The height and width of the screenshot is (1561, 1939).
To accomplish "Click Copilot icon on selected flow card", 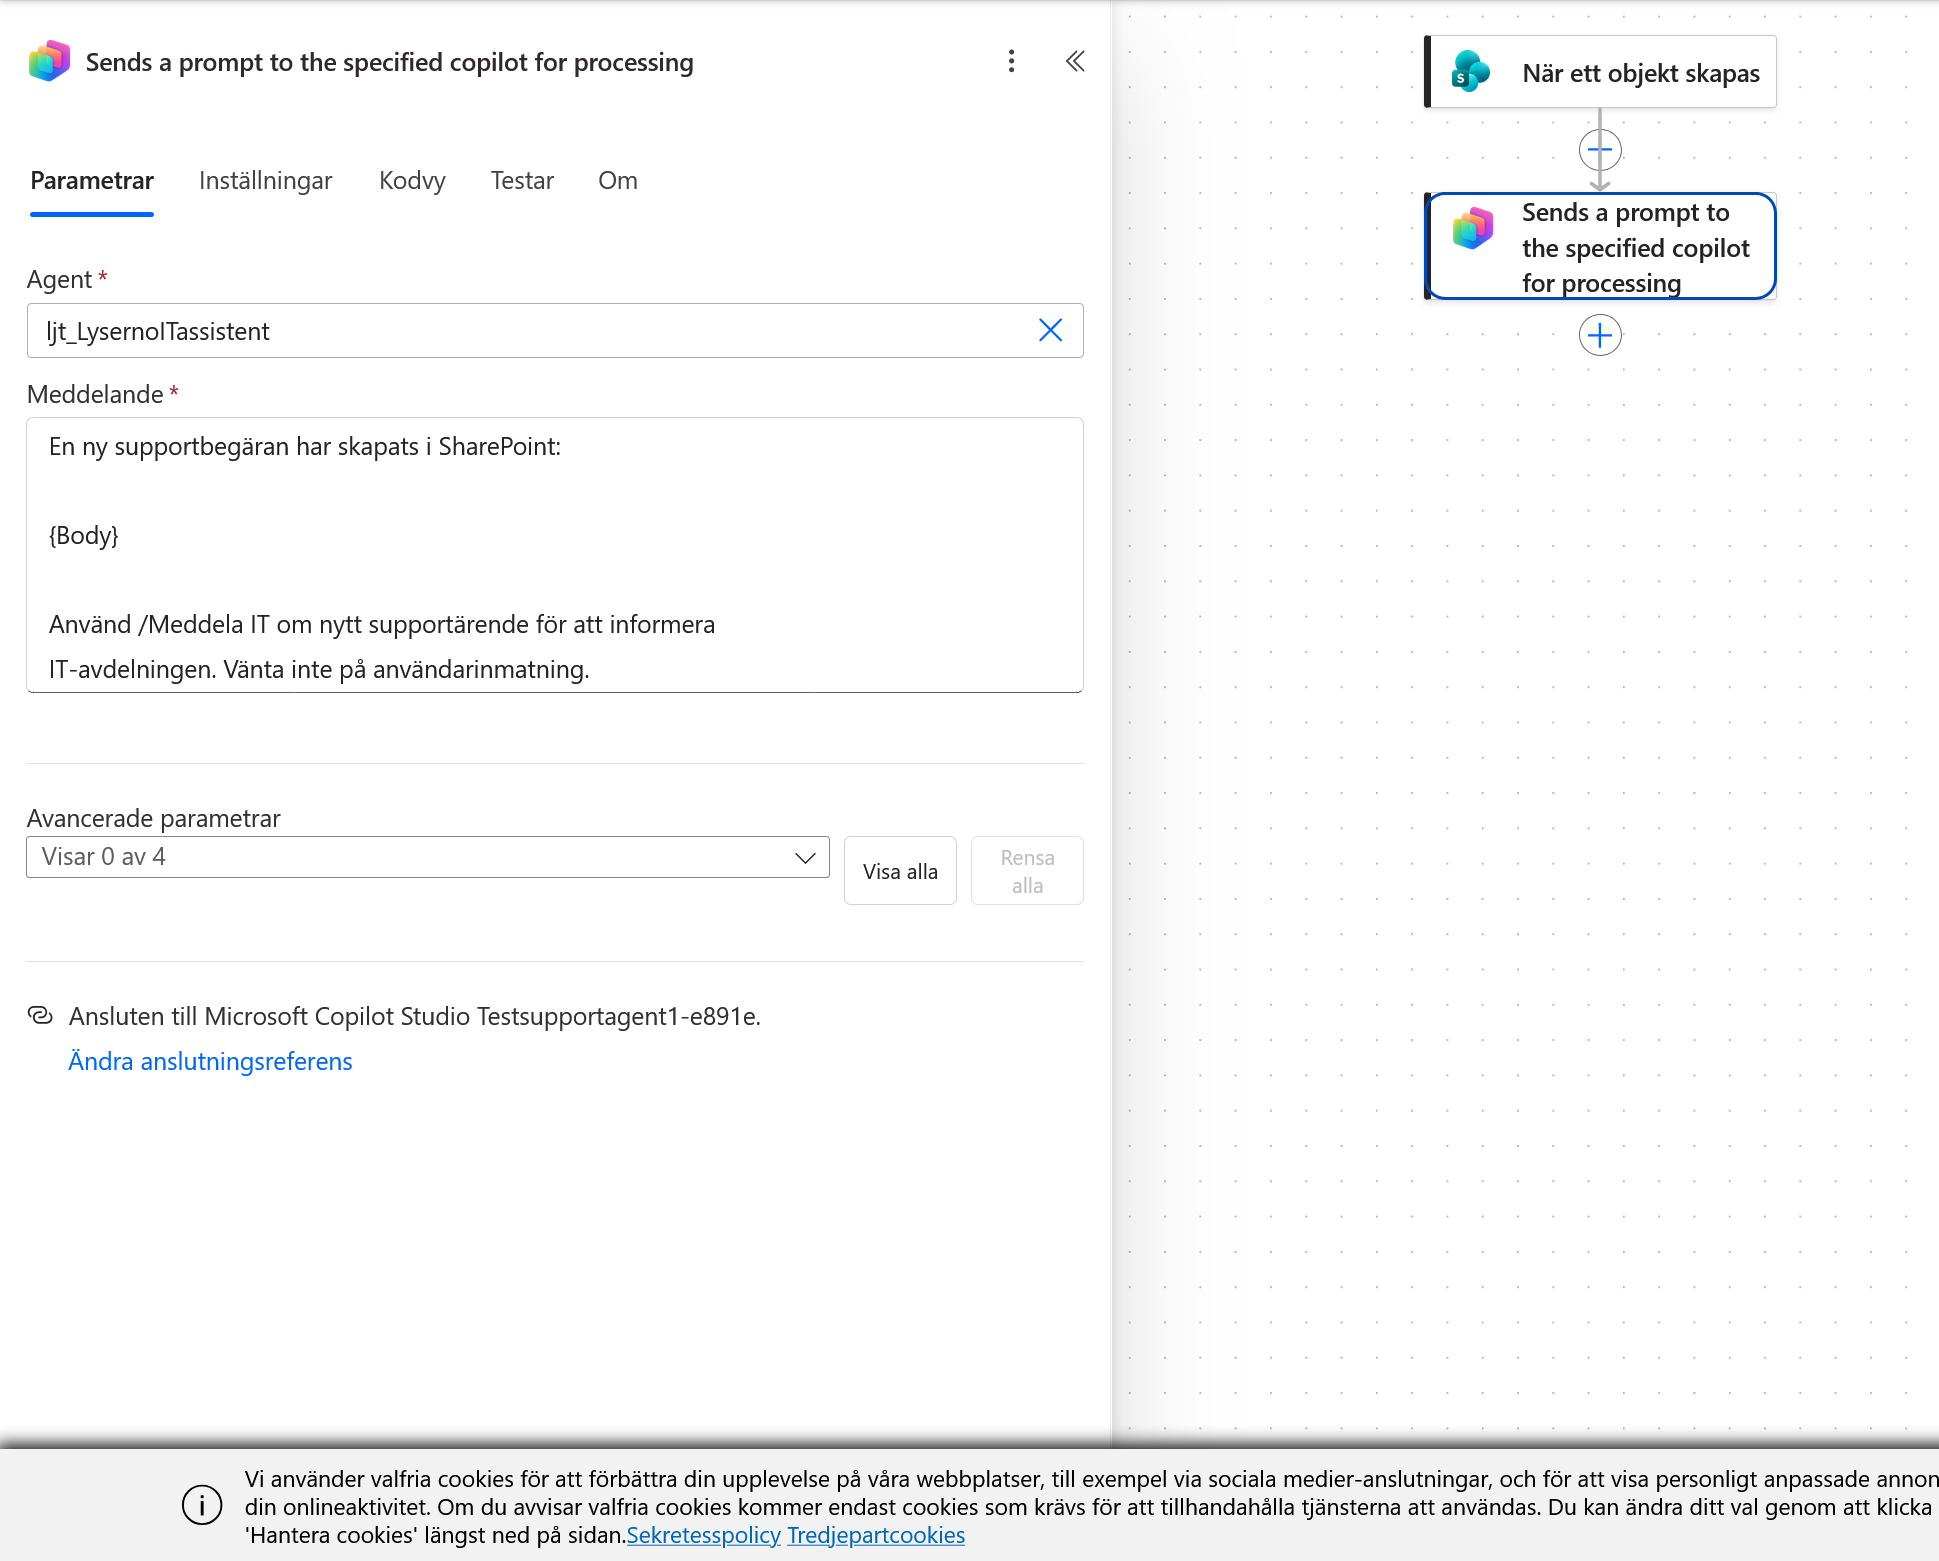I will [1473, 229].
